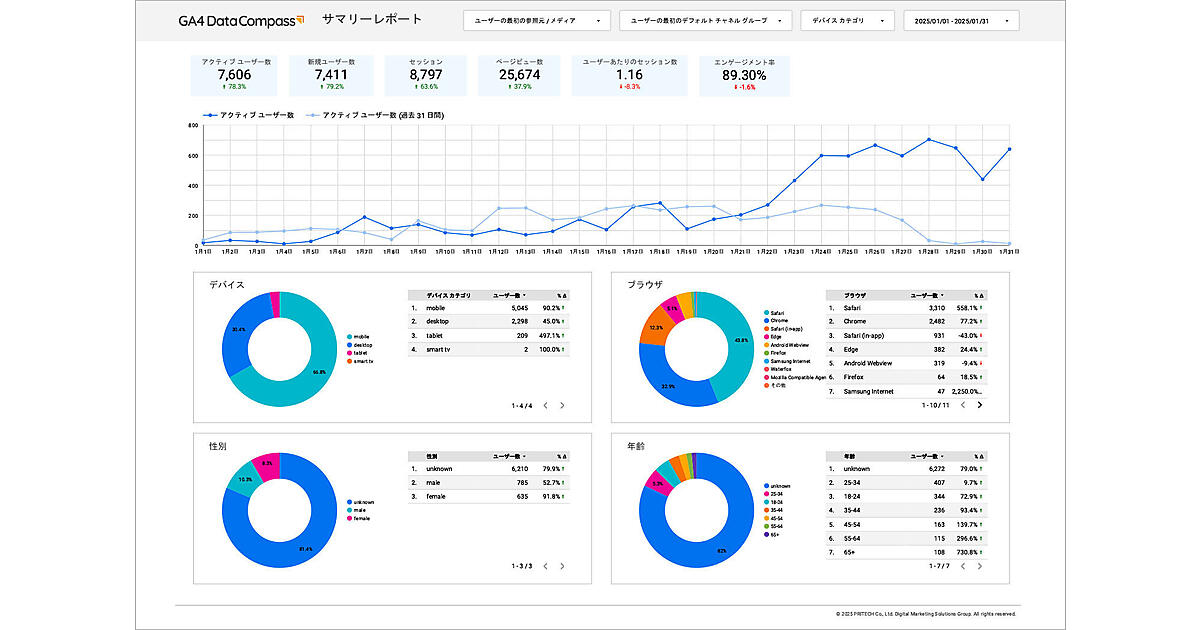Click next page arrow in 性別 table
Image resolution: width=1200 pixels, height=630 pixels.
point(562,566)
